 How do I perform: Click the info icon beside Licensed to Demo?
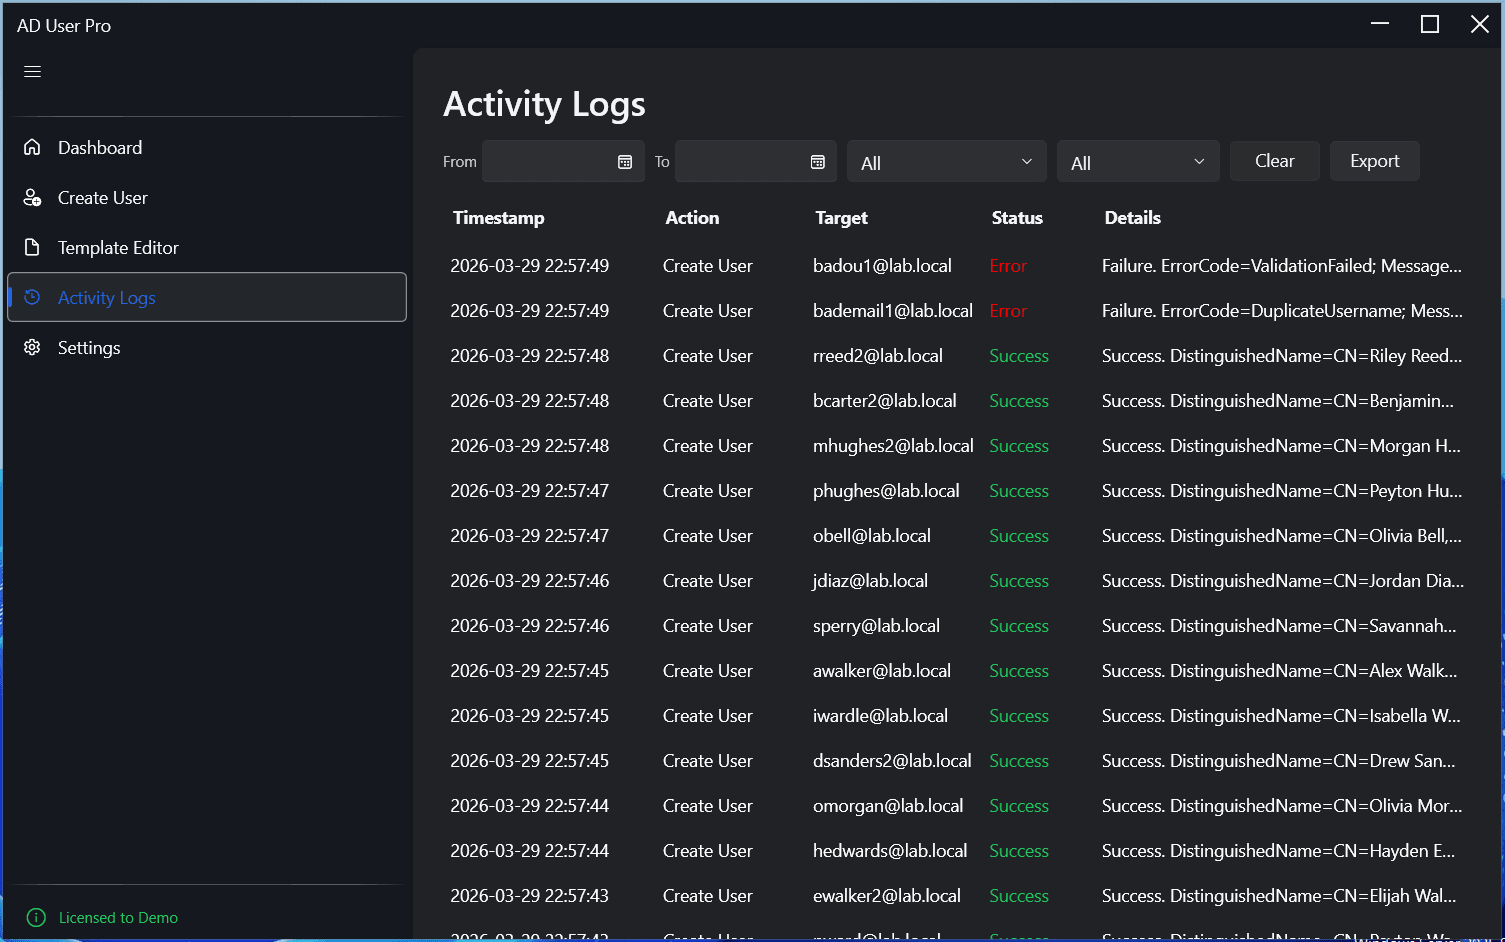(x=36, y=917)
